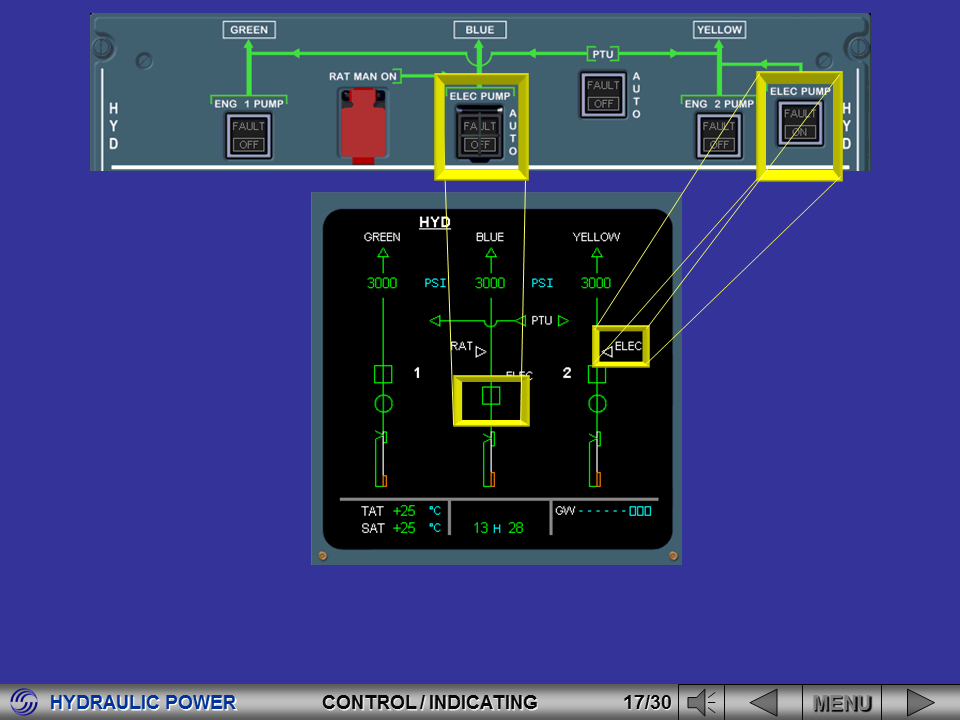Click the ELEC pump symbol on the ECAM display
960x720 pixels.
point(491,396)
